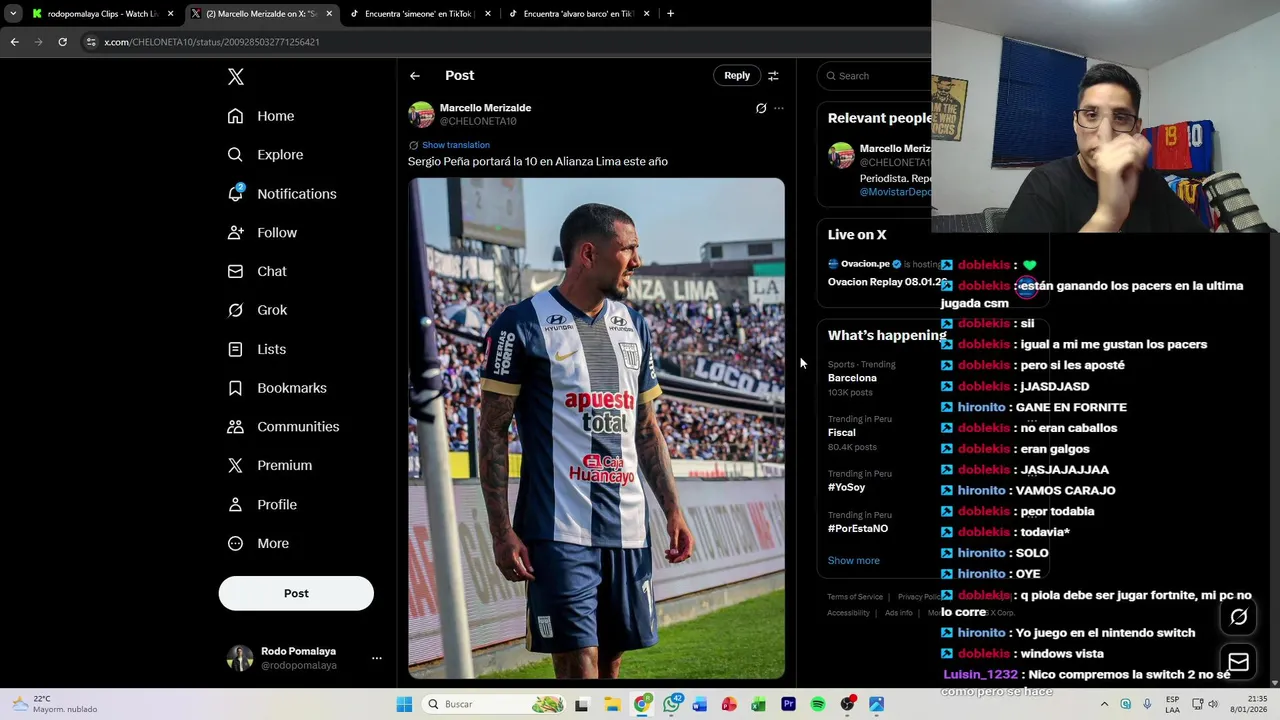Screen dimensions: 1280x720
Task: Open the More circle icon
Action: click(x=235, y=543)
